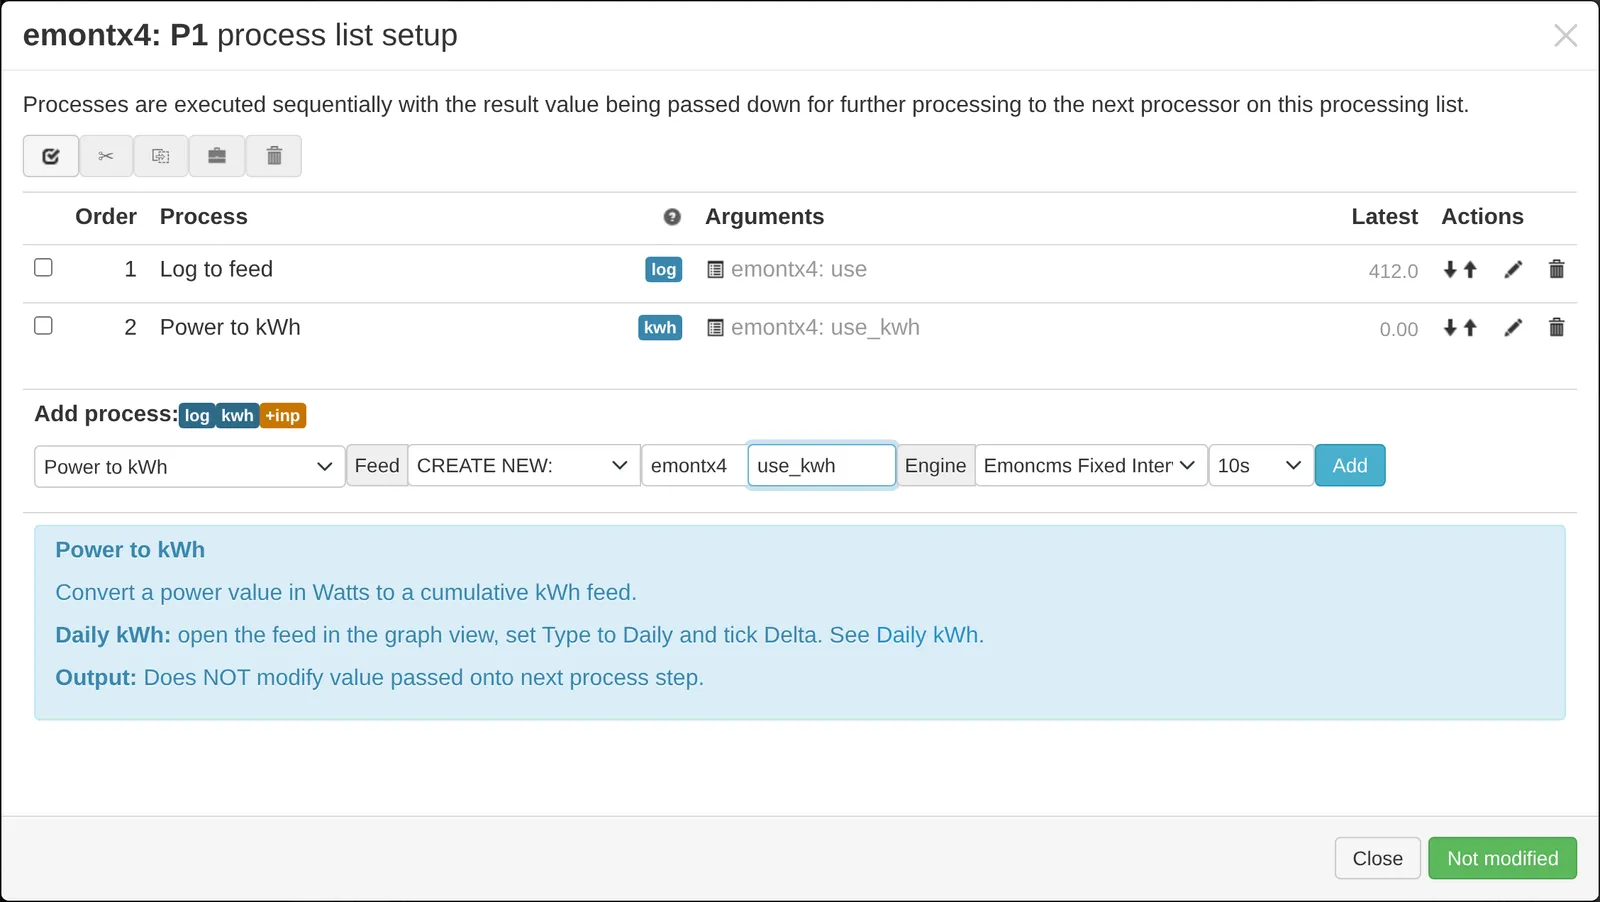Click the emontx4 feed tag field
This screenshot has height=902, width=1600.
pos(694,466)
